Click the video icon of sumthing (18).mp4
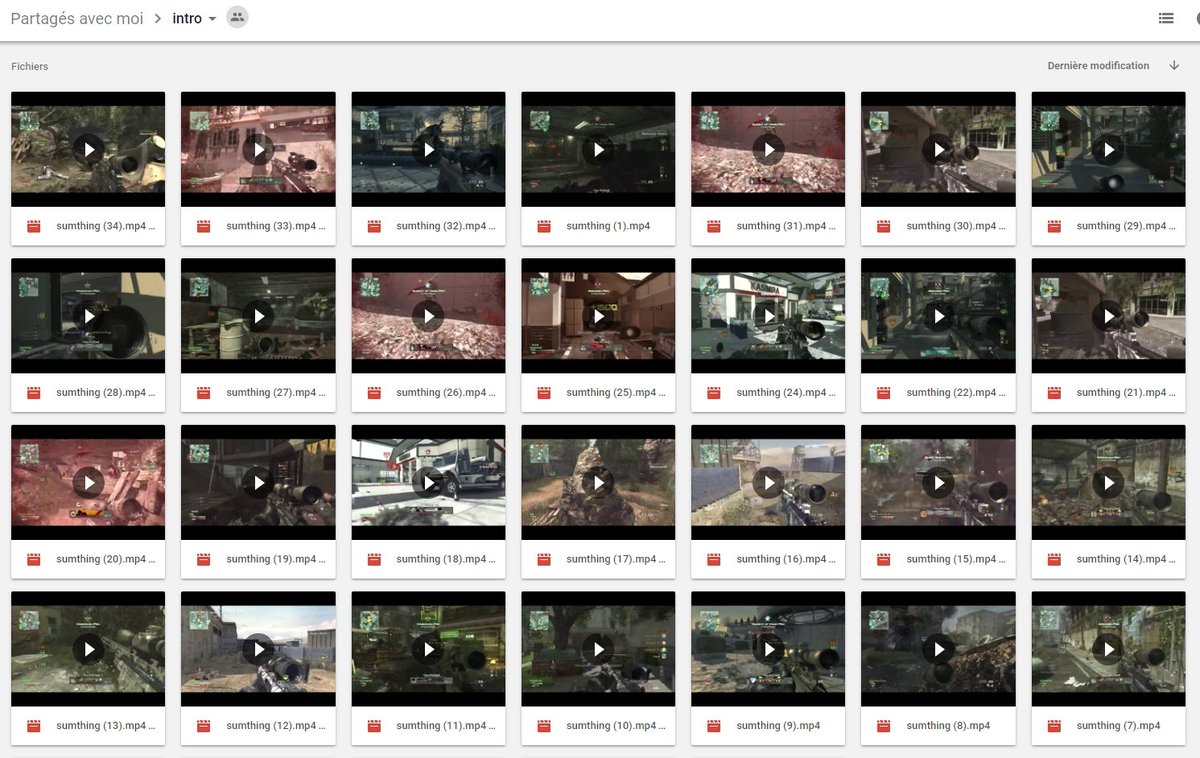 (x=374, y=560)
